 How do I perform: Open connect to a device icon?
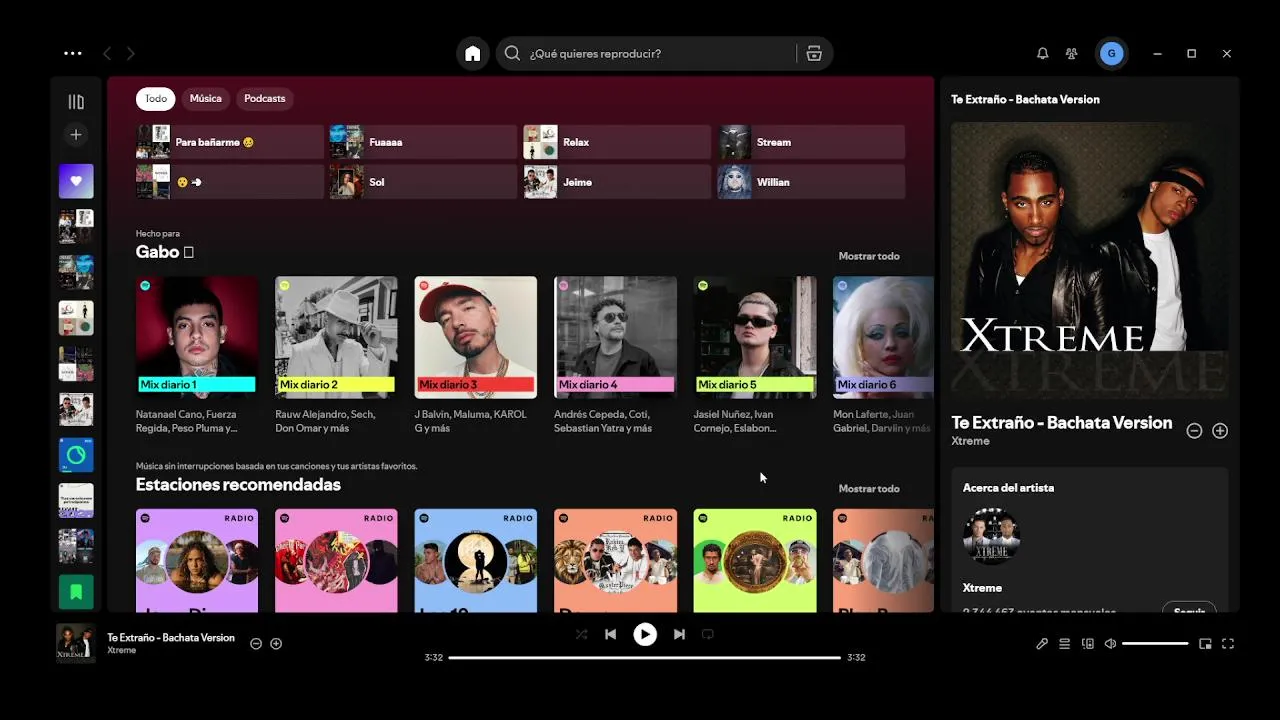point(1088,644)
